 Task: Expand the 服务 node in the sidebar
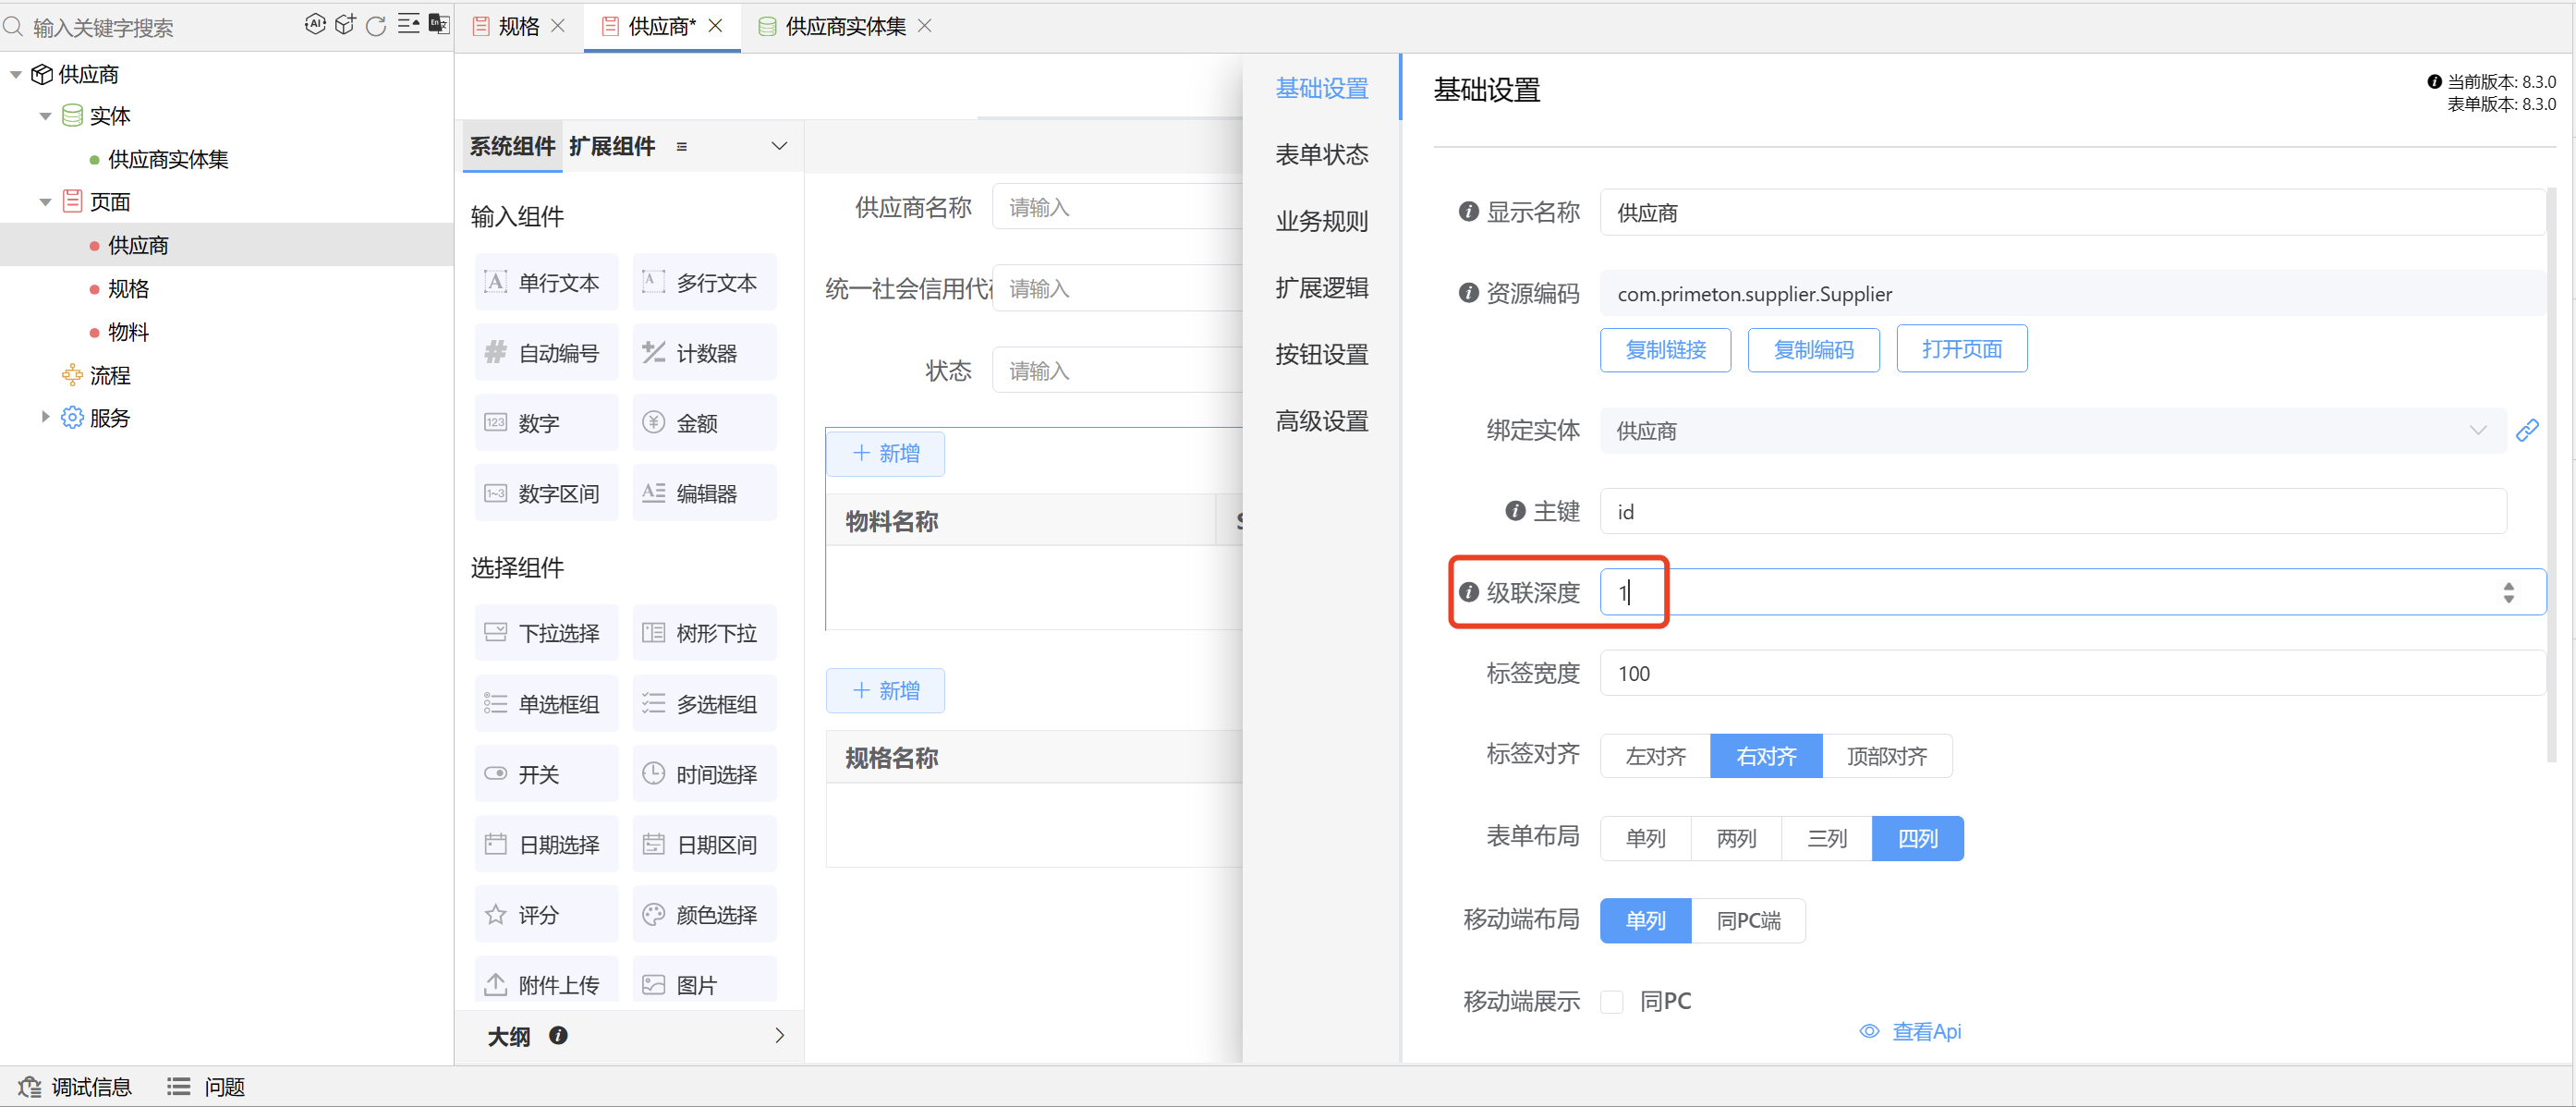[x=44, y=417]
